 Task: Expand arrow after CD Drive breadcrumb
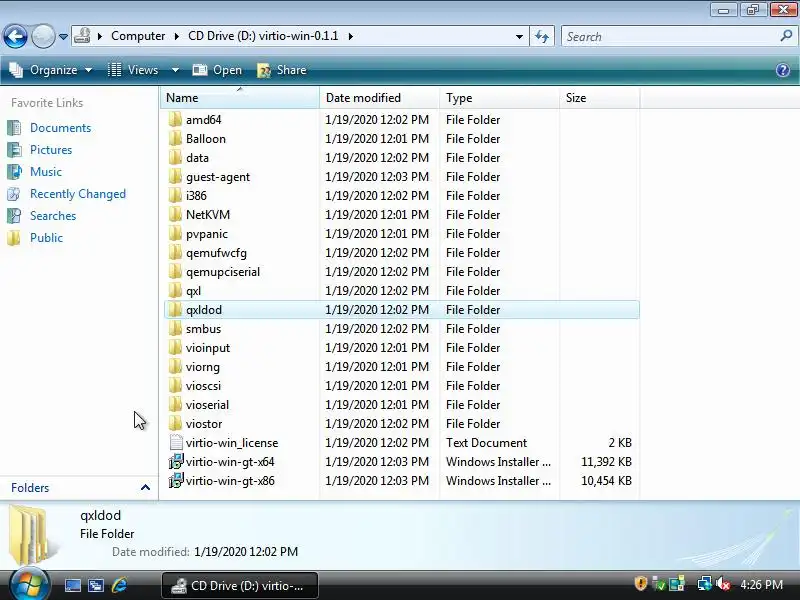[x=351, y=36]
